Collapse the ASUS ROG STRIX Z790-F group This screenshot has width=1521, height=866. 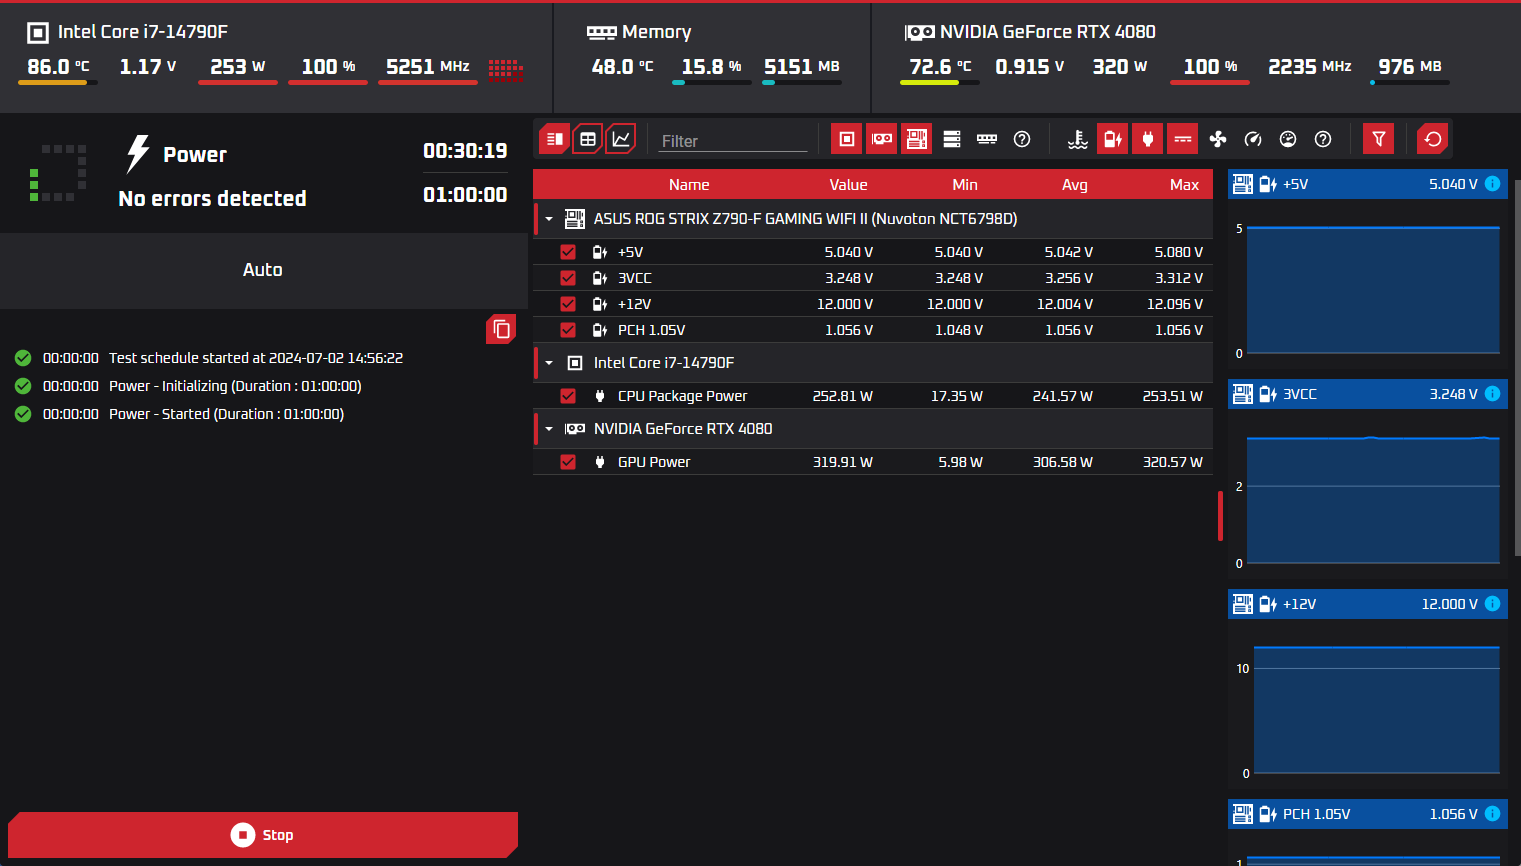pos(549,219)
